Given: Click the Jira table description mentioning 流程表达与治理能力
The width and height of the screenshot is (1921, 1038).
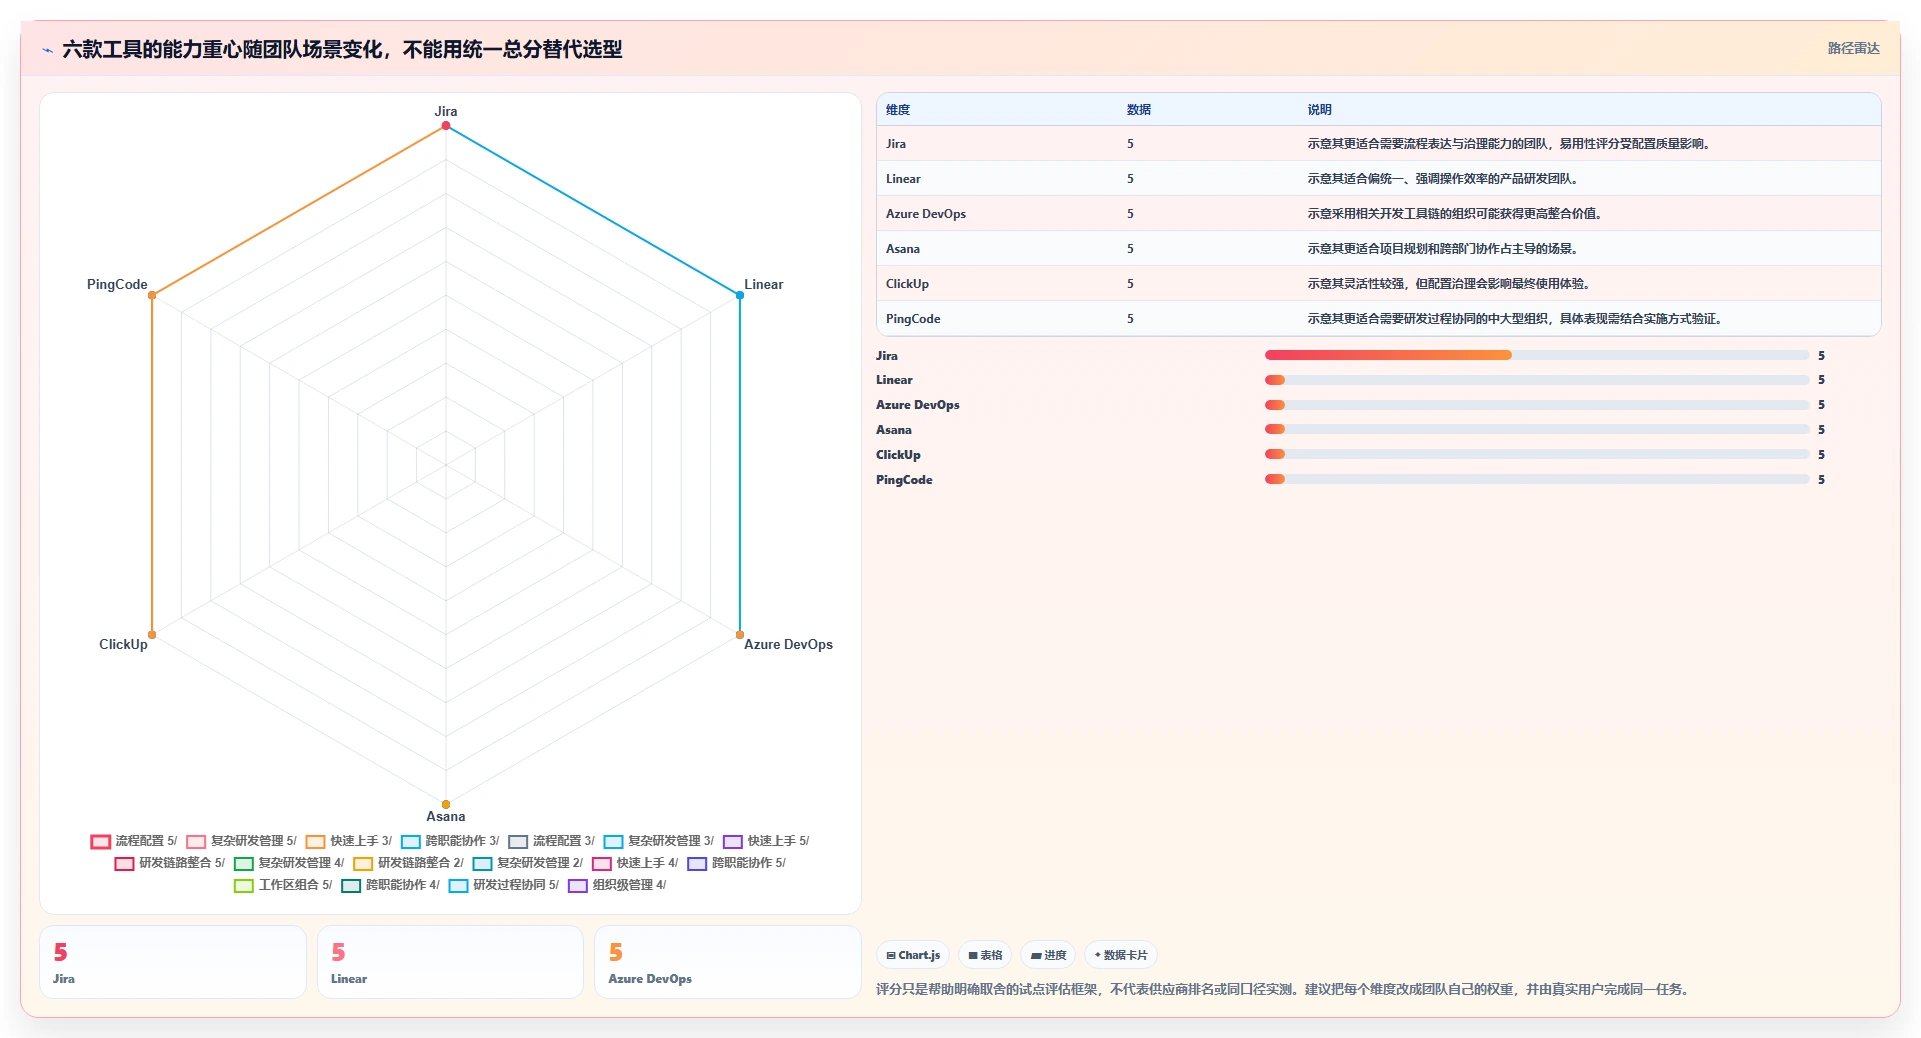Looking at the screenshot, I should pyautogui.click(x=1511, y=144).
